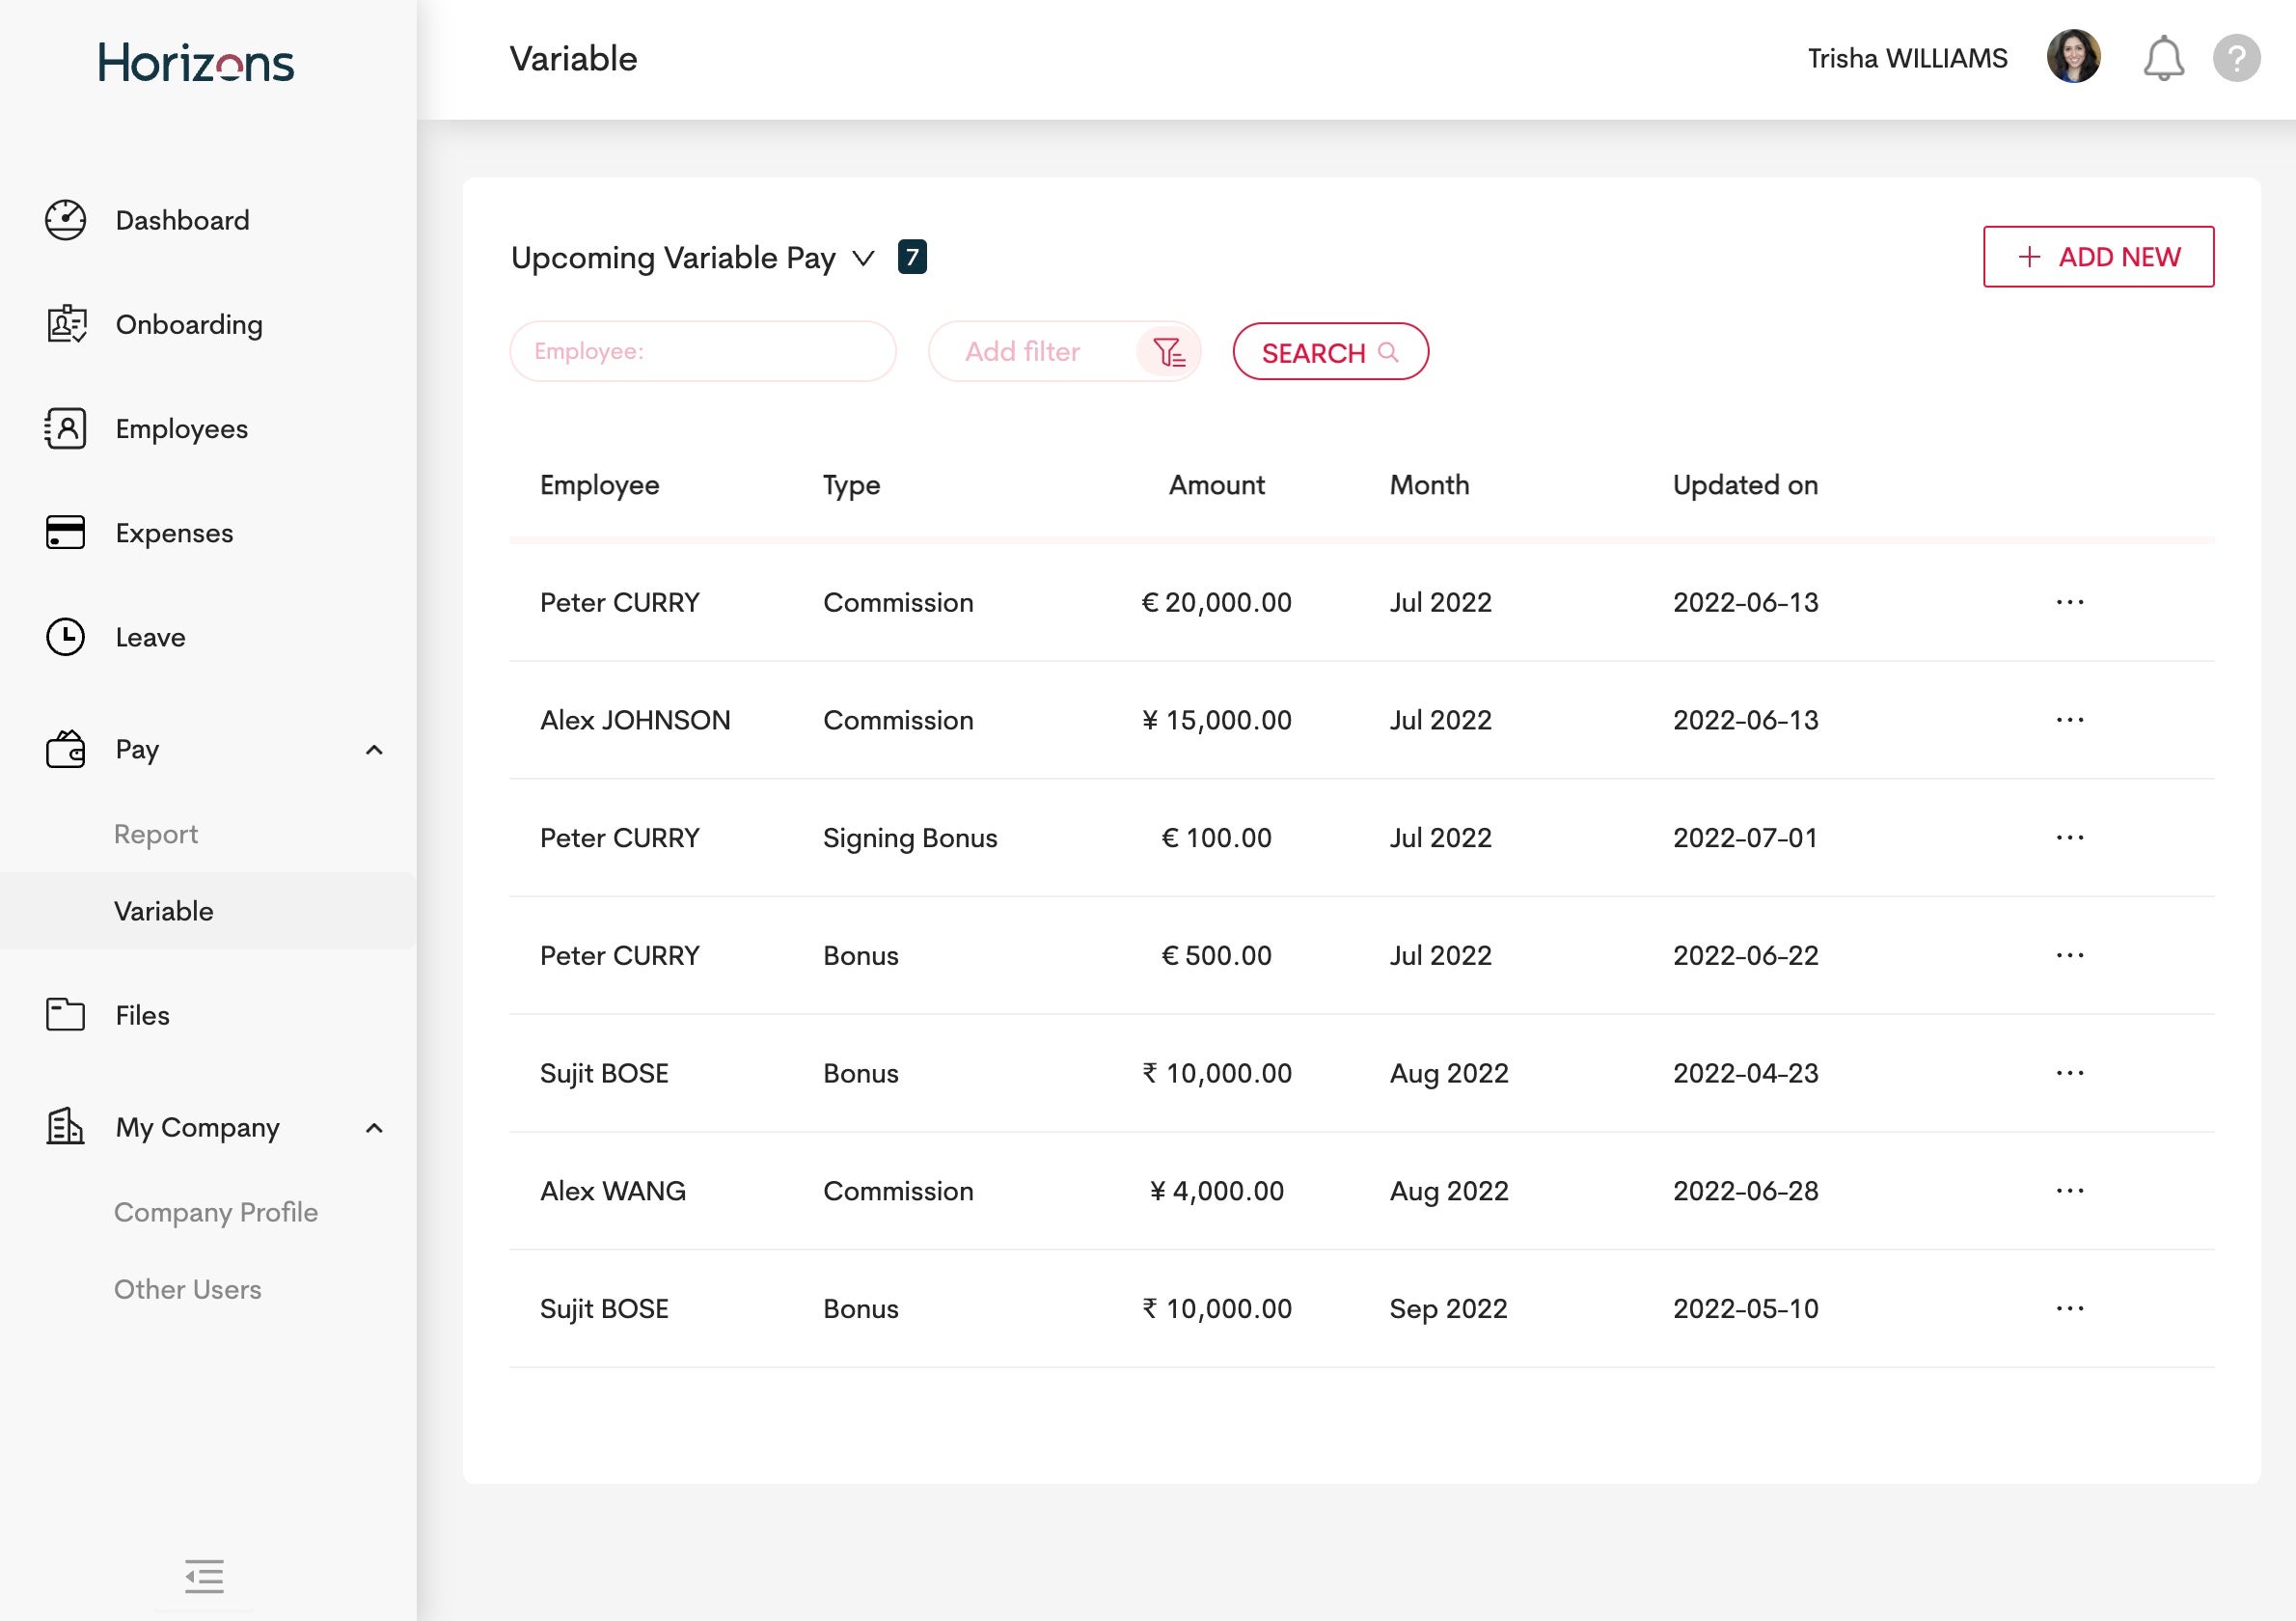Image resolution: width=2296 pixels, height=1621 pixels.
Task: Click the Expenses card icon
Action: (x=66, y=533)
